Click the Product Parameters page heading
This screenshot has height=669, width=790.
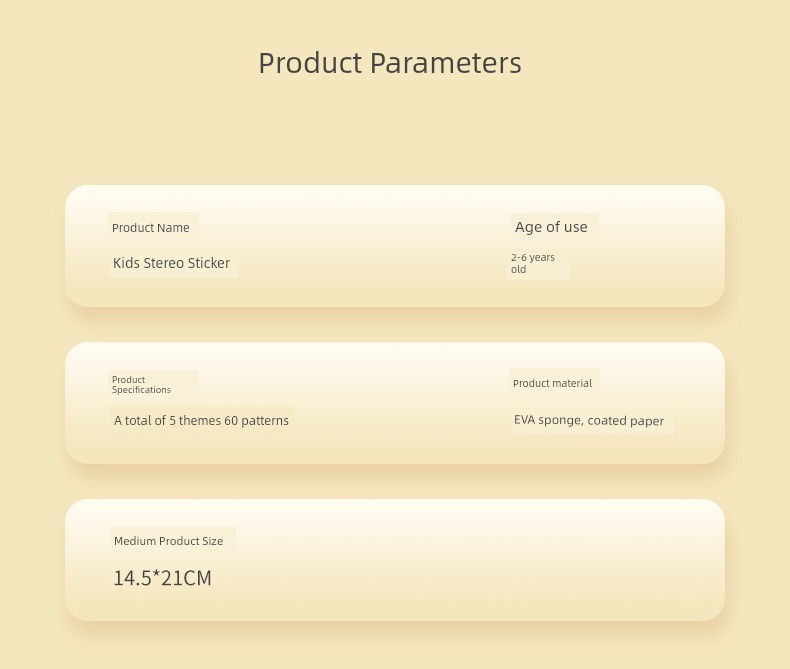tap(390, 63)
